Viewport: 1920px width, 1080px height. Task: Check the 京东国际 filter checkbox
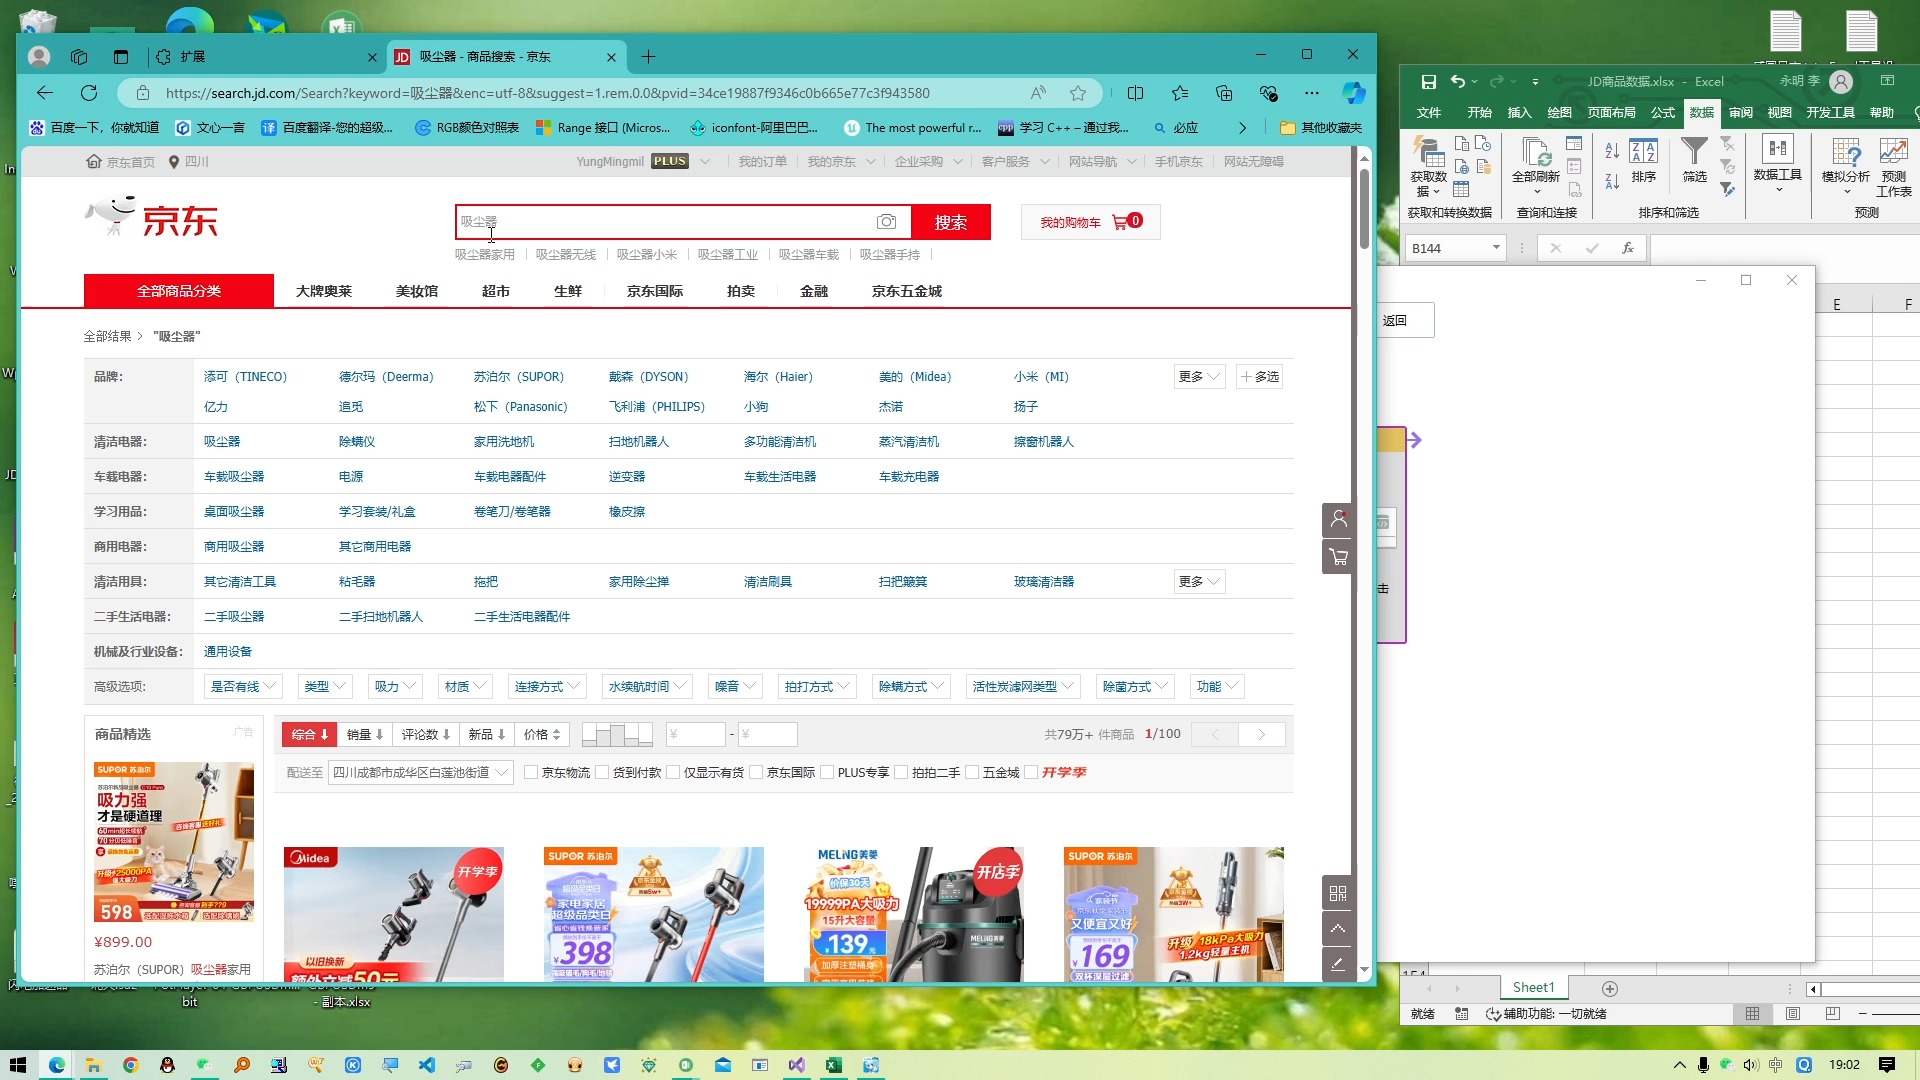[x=756, y=773]
